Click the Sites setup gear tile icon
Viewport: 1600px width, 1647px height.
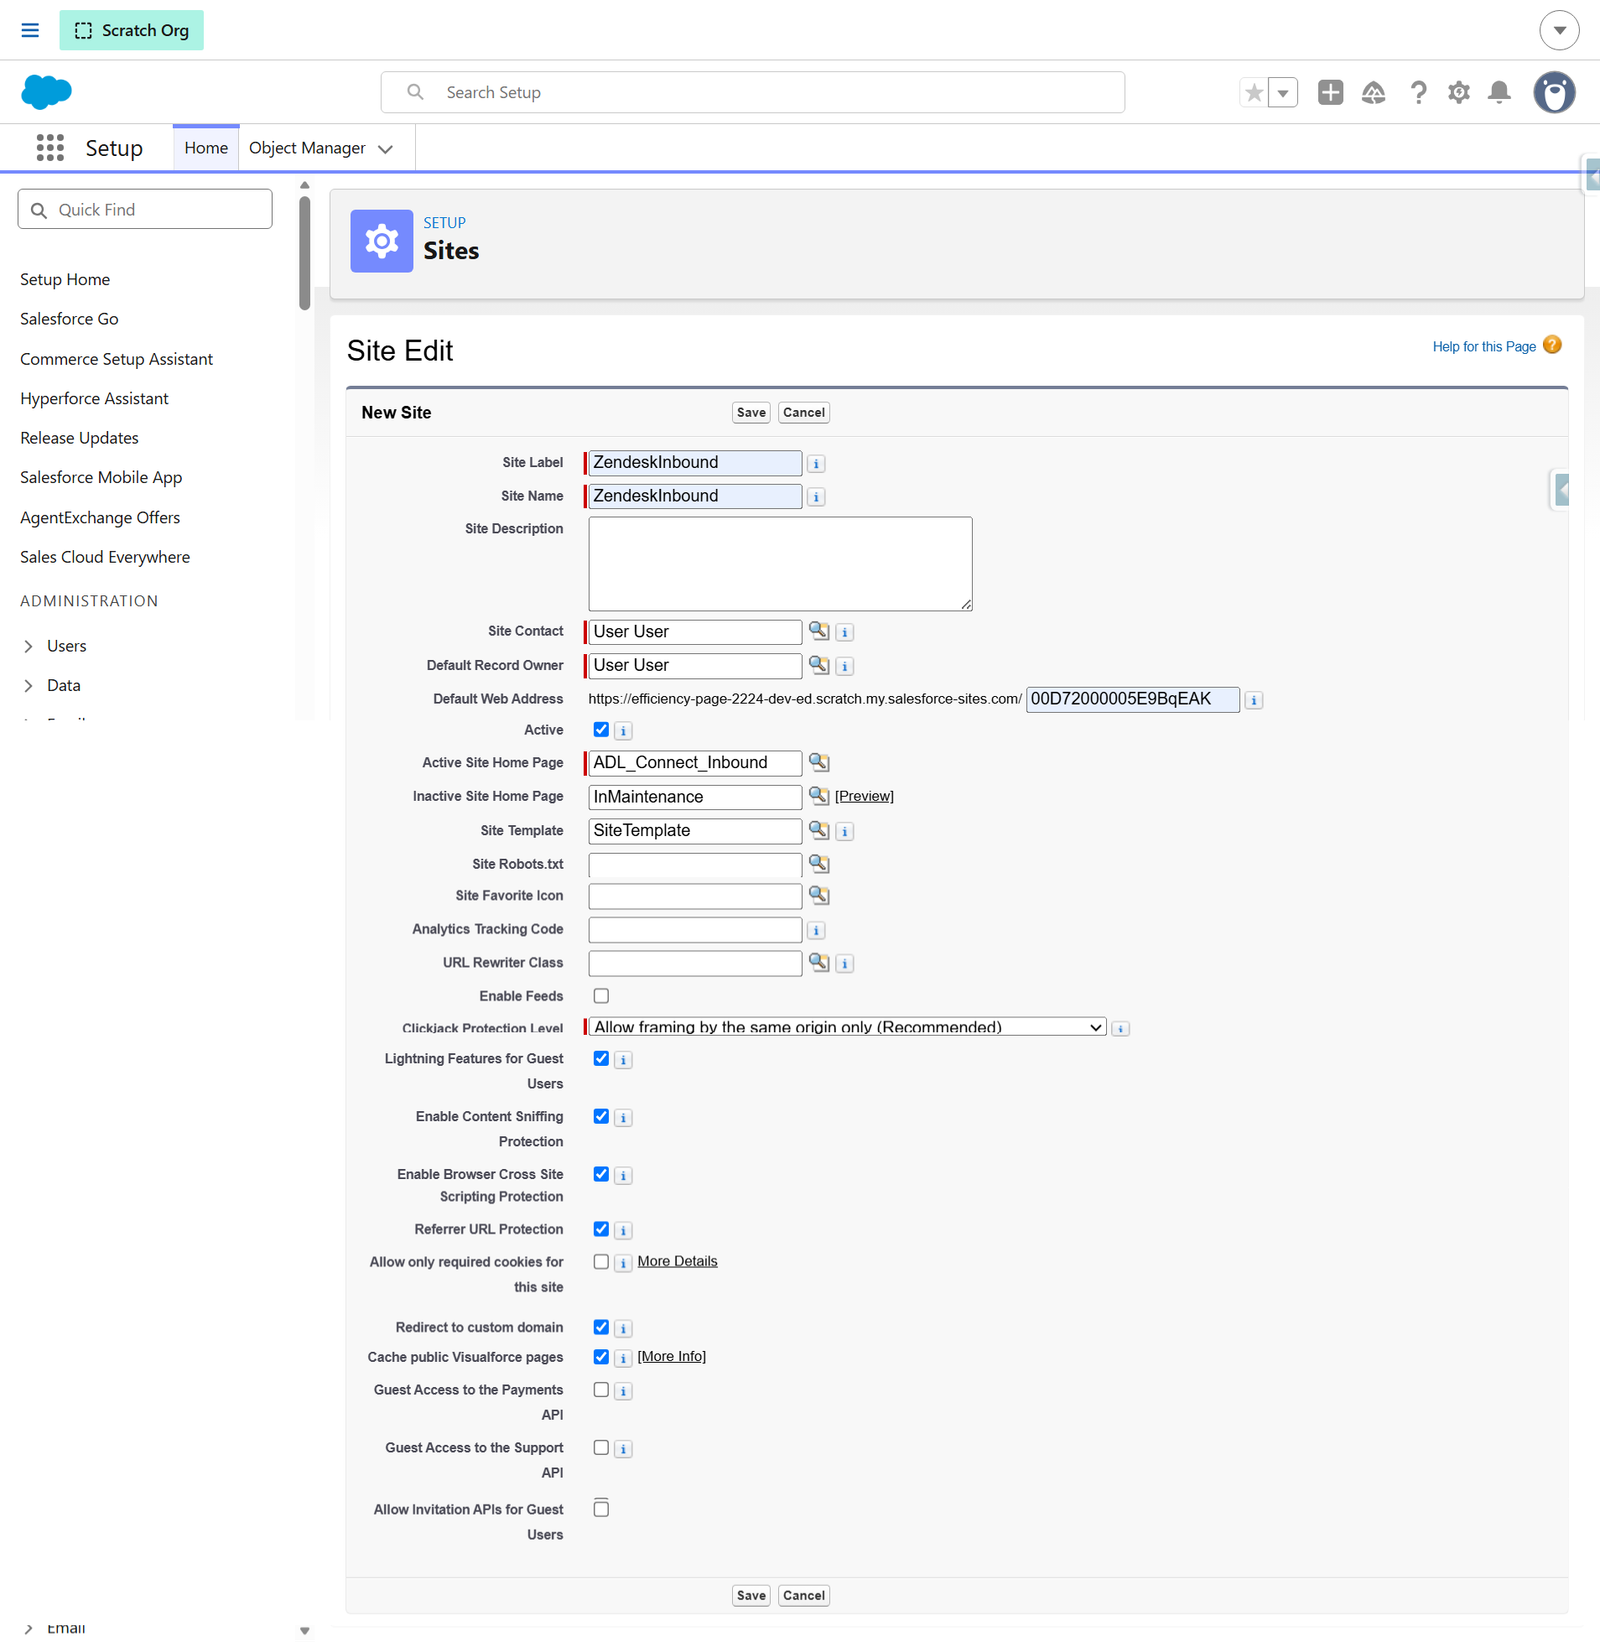tap(381, 241)
